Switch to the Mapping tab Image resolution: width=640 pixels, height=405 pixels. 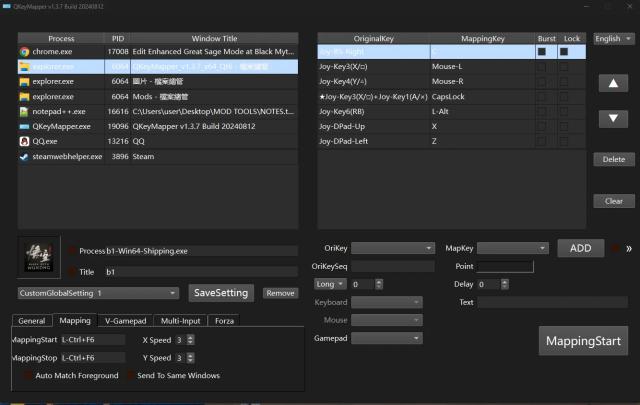click(x=75, y=320)
